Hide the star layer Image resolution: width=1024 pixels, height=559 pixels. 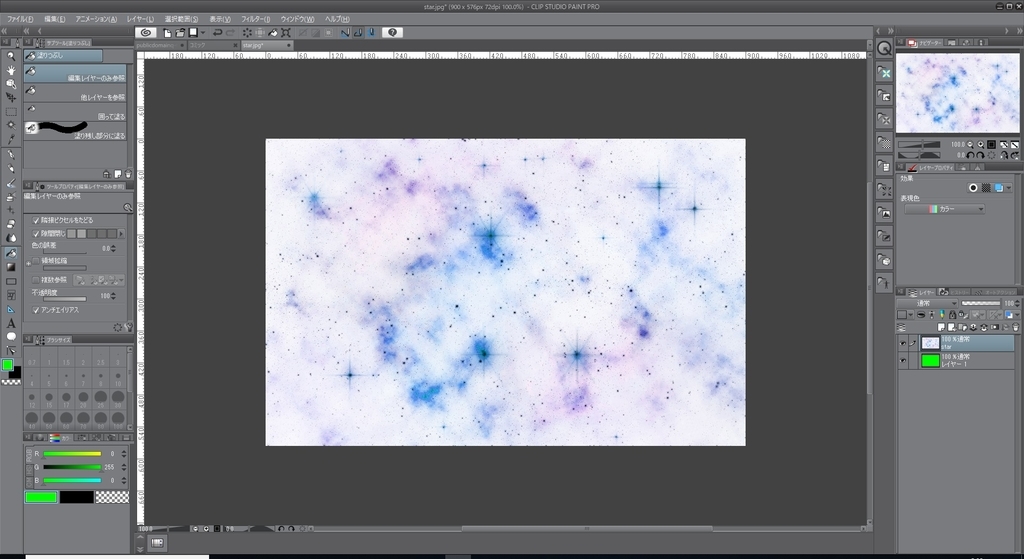click(903, 343)
